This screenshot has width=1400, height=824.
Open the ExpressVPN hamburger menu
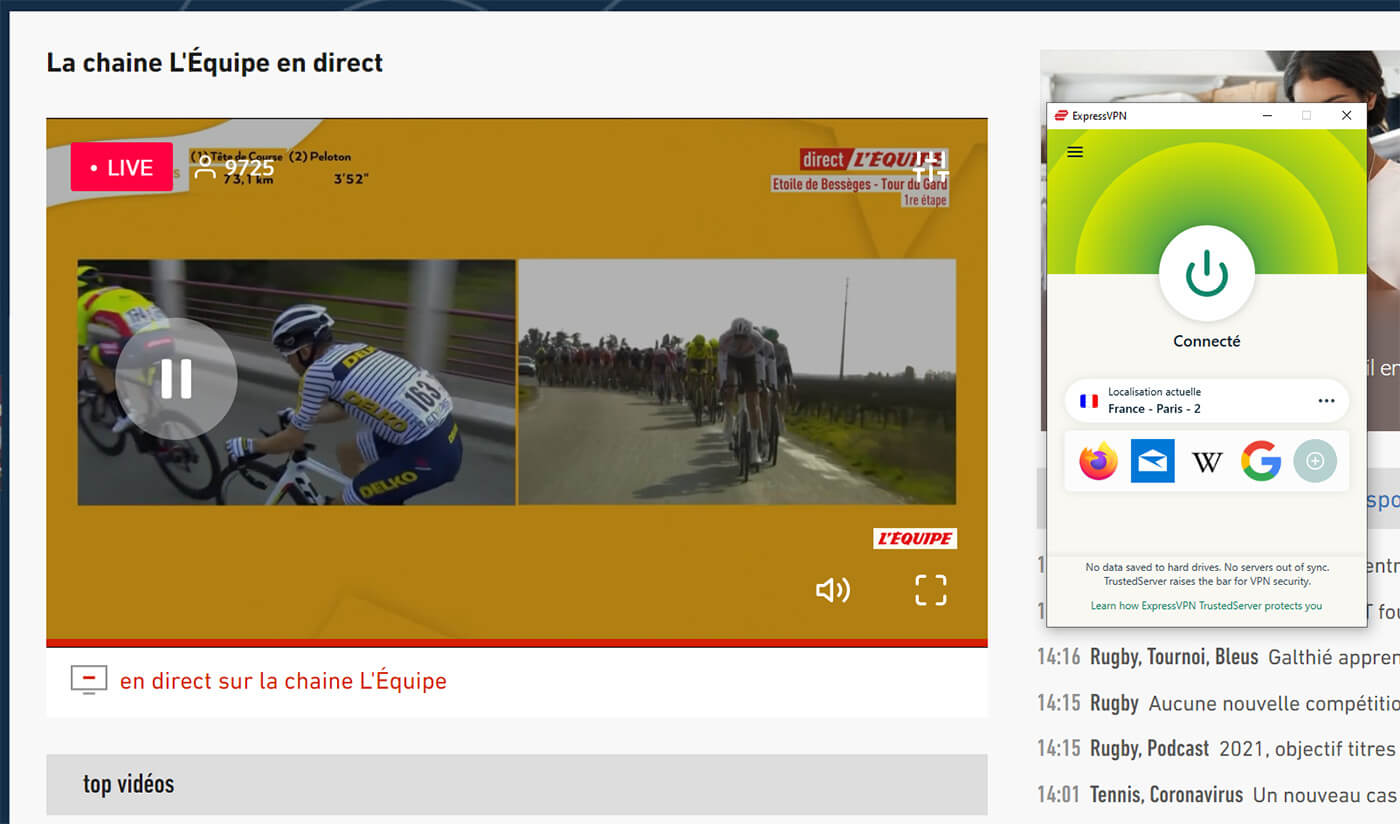[1075, 152]
